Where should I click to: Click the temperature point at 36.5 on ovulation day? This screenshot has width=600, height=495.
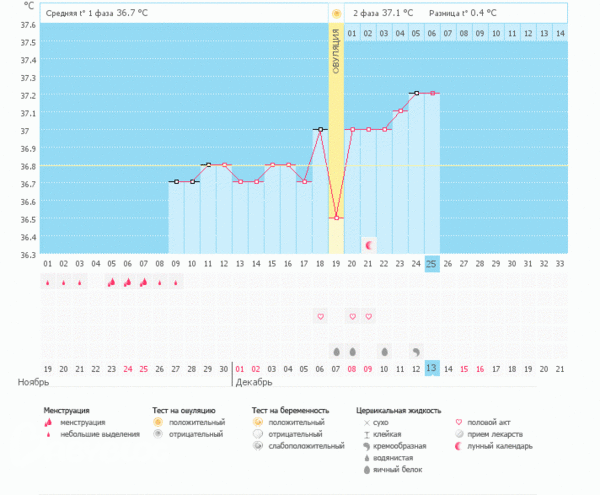(x=336, y=217)
